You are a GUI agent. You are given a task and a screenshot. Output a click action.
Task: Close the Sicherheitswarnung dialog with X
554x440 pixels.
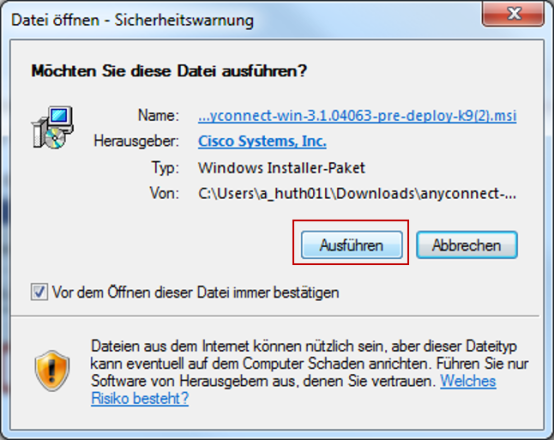click(513, 14)
